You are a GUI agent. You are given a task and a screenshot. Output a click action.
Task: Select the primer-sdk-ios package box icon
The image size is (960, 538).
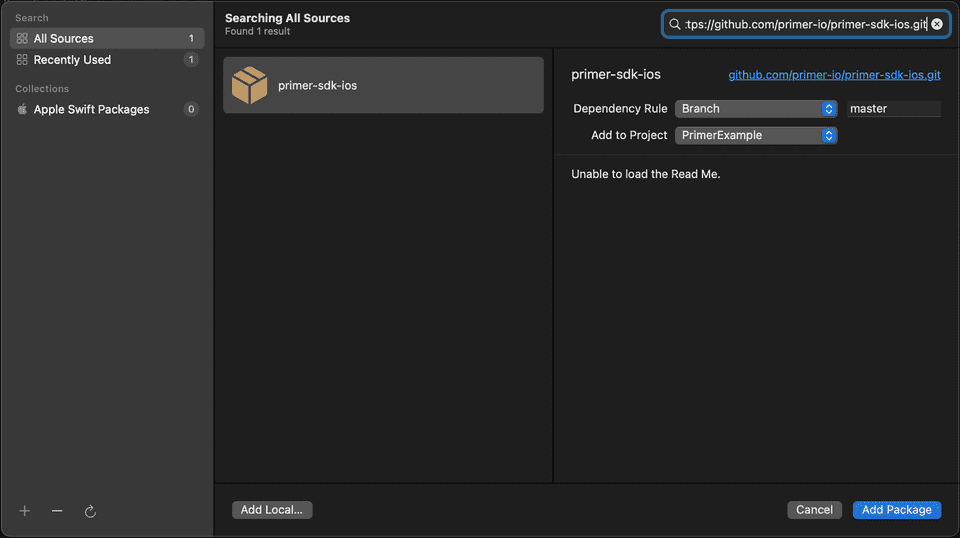tap(249, 85)
